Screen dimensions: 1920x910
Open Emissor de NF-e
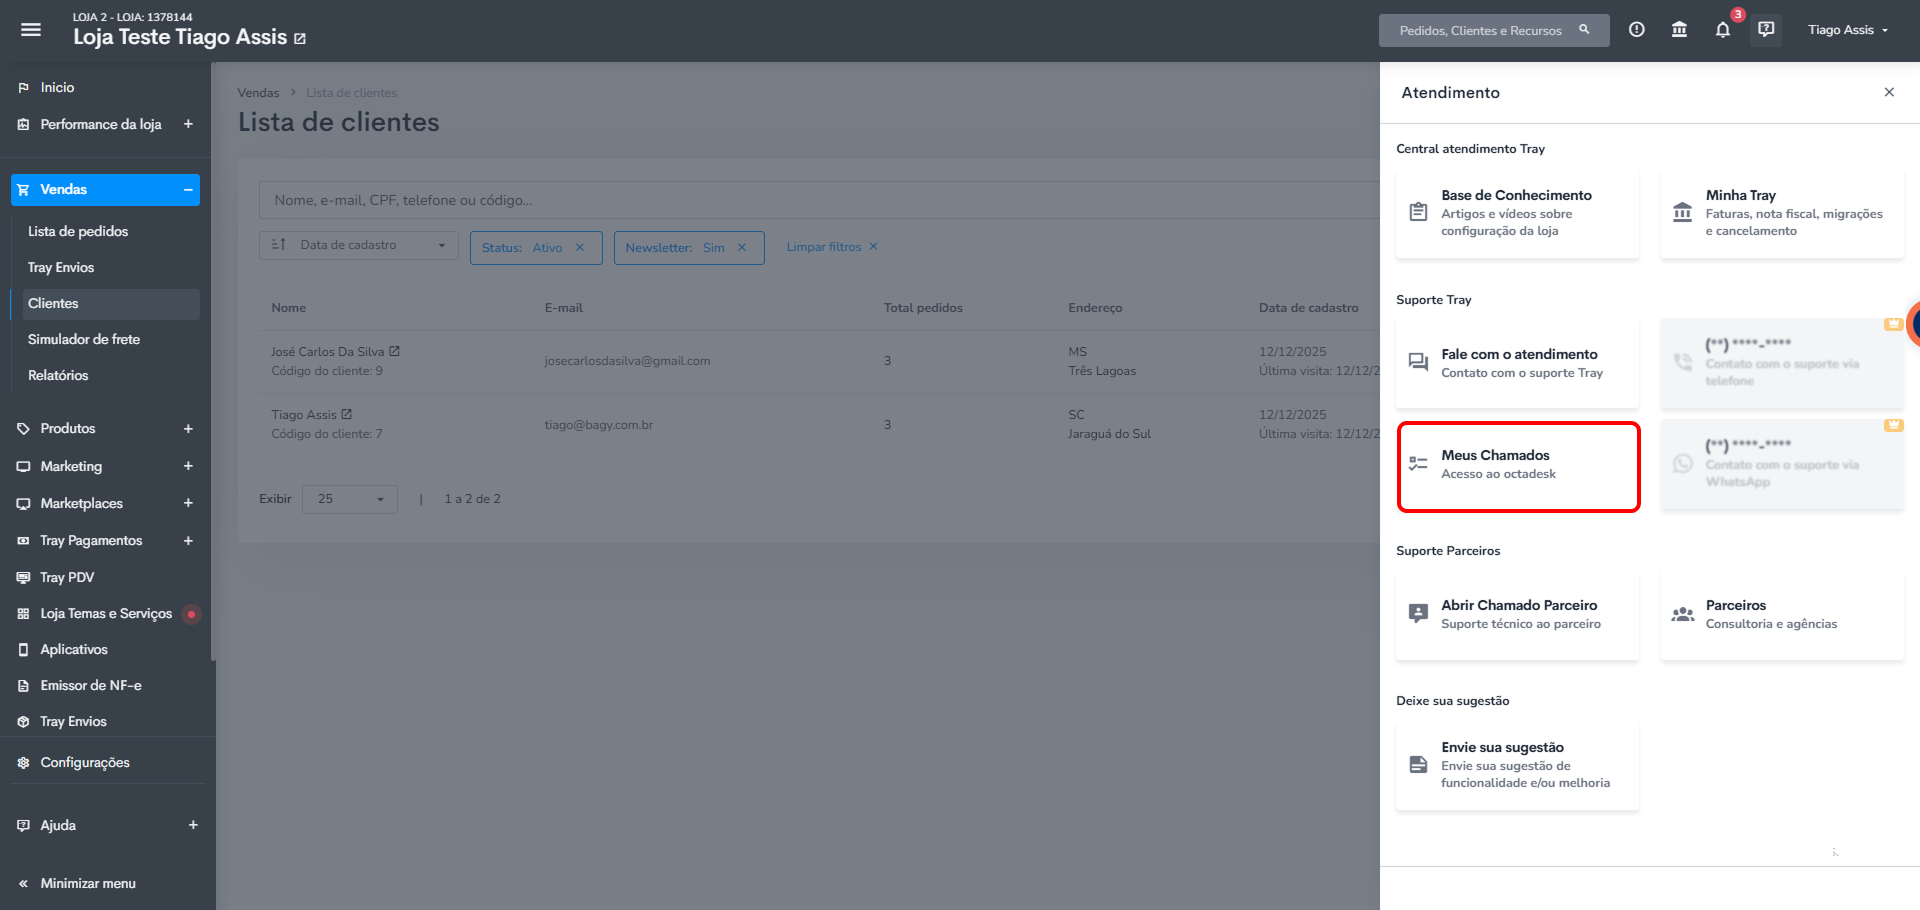pyautogui.click(x=91, y=686)
